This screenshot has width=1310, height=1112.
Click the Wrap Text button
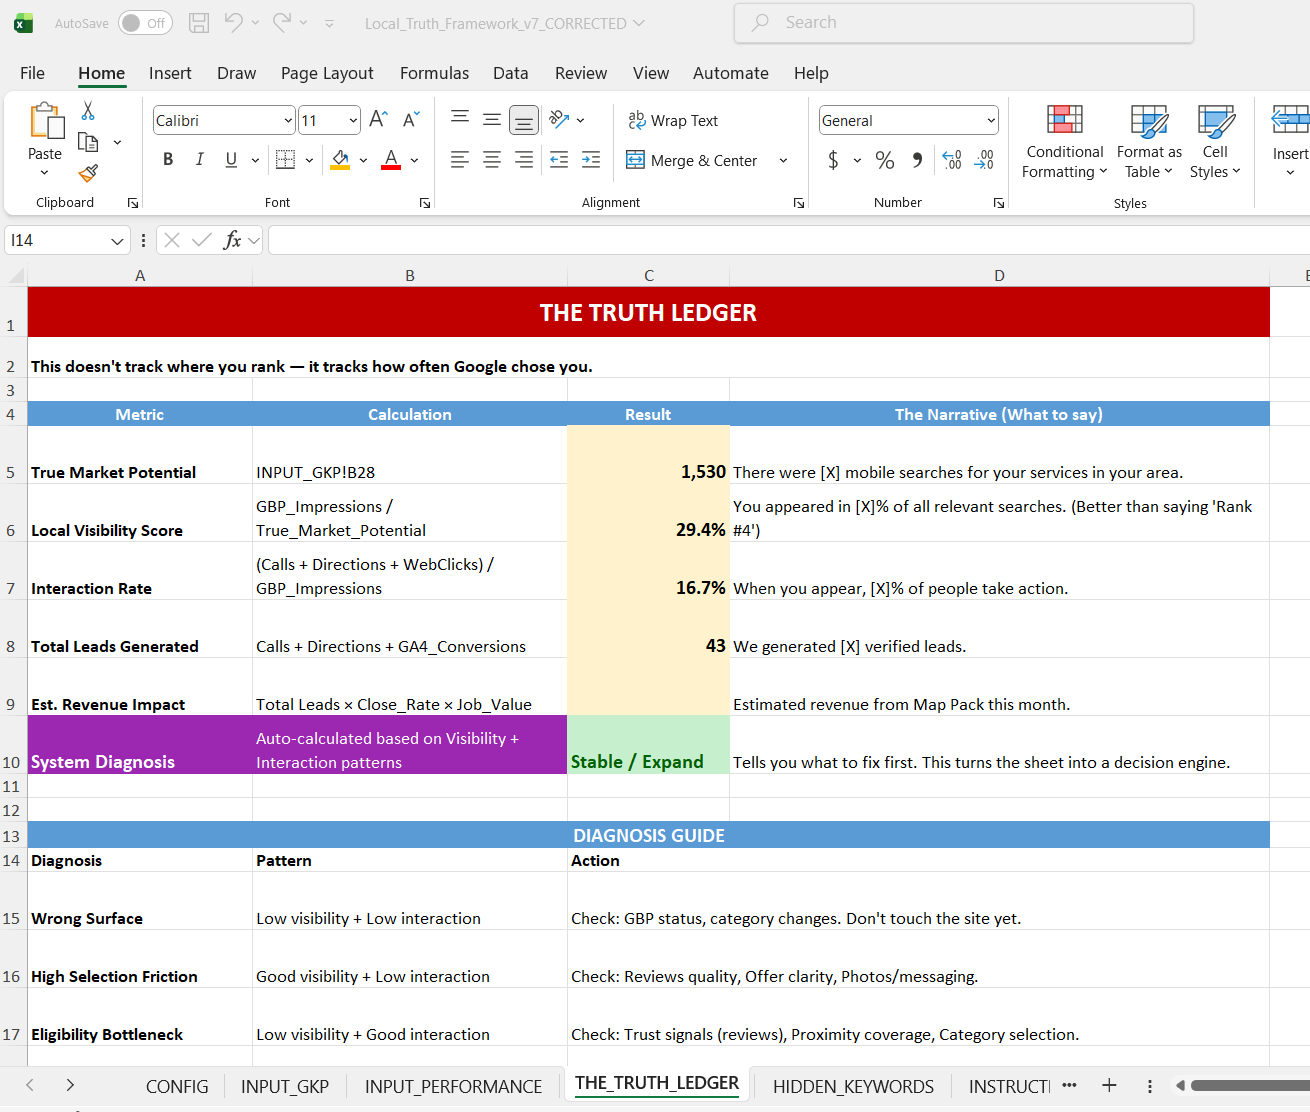673,121
